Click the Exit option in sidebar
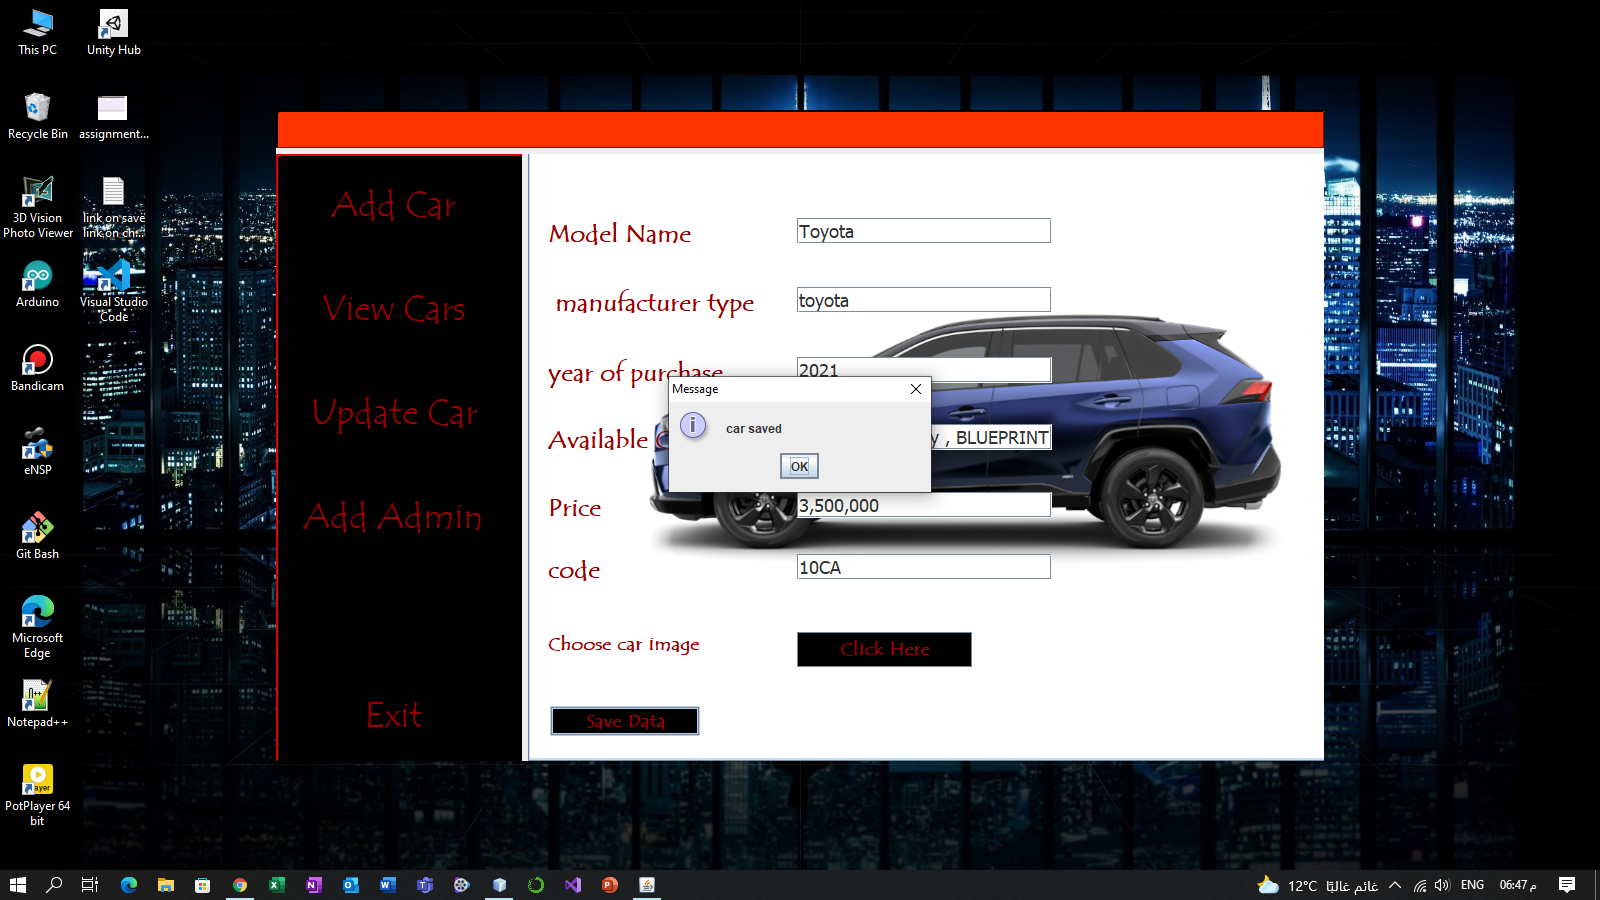Screen dimensions: 1600x900 tap(394, 715)
